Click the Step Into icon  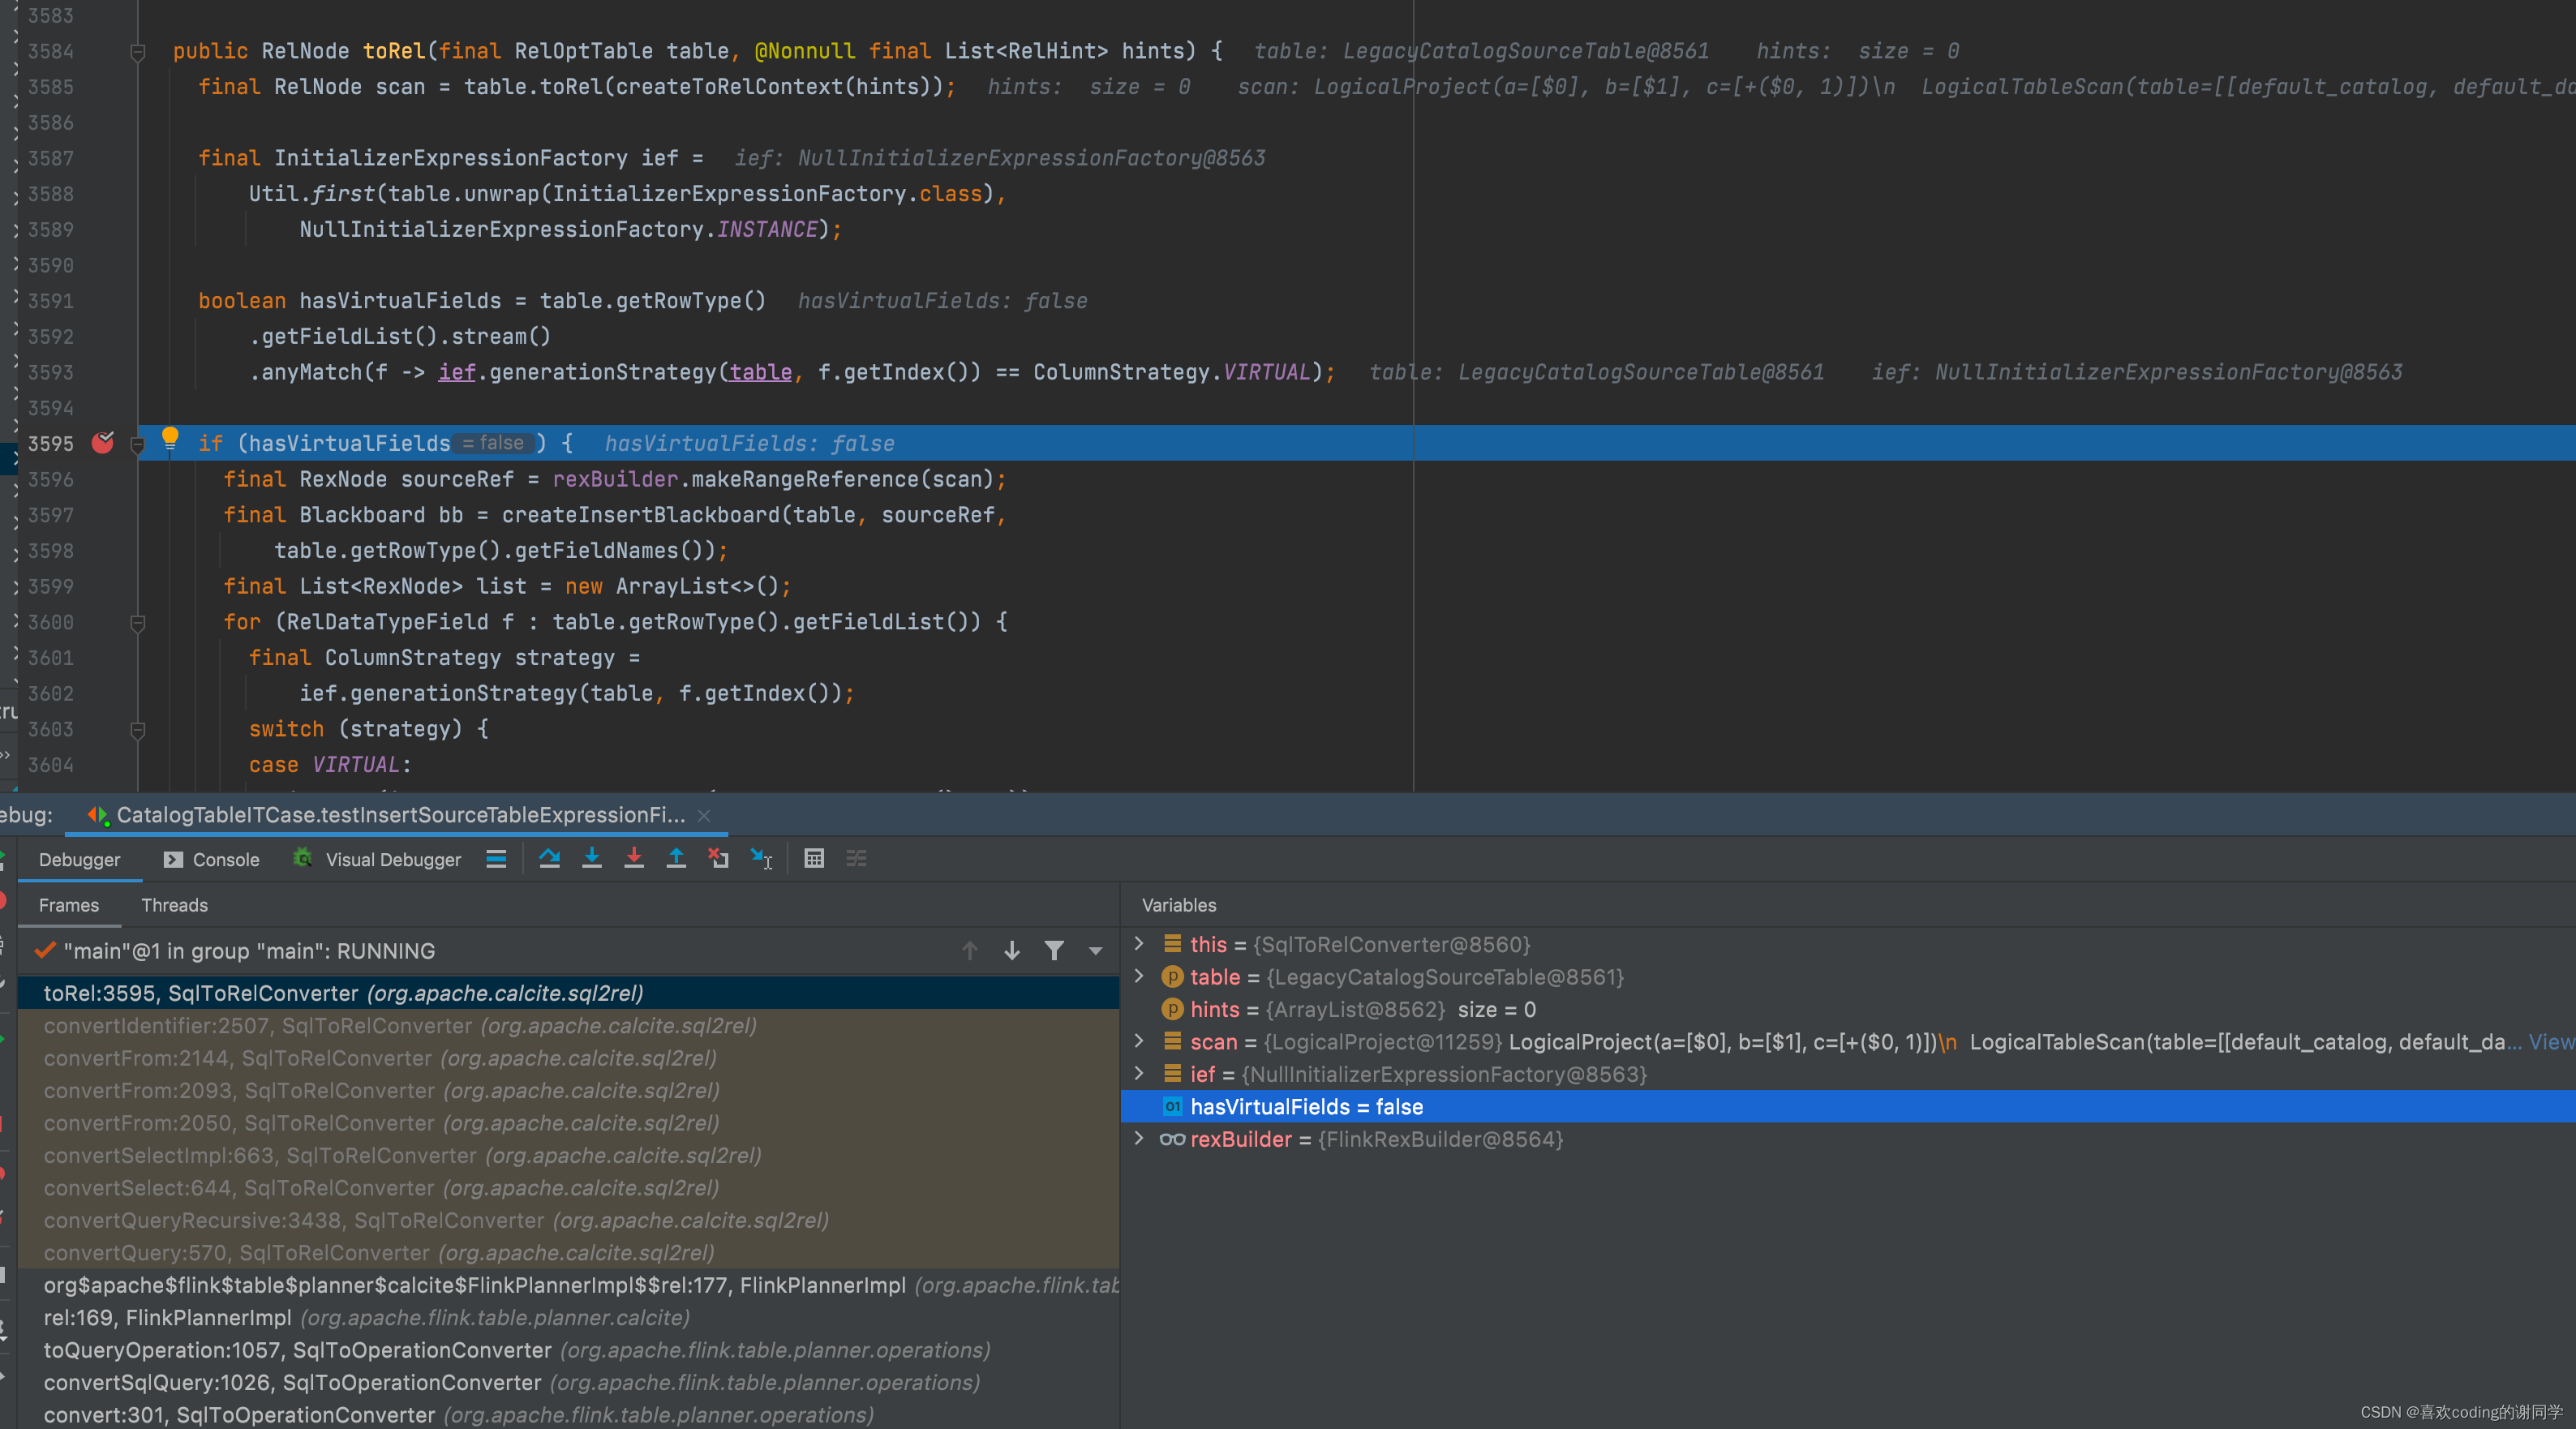click(592, 858)
